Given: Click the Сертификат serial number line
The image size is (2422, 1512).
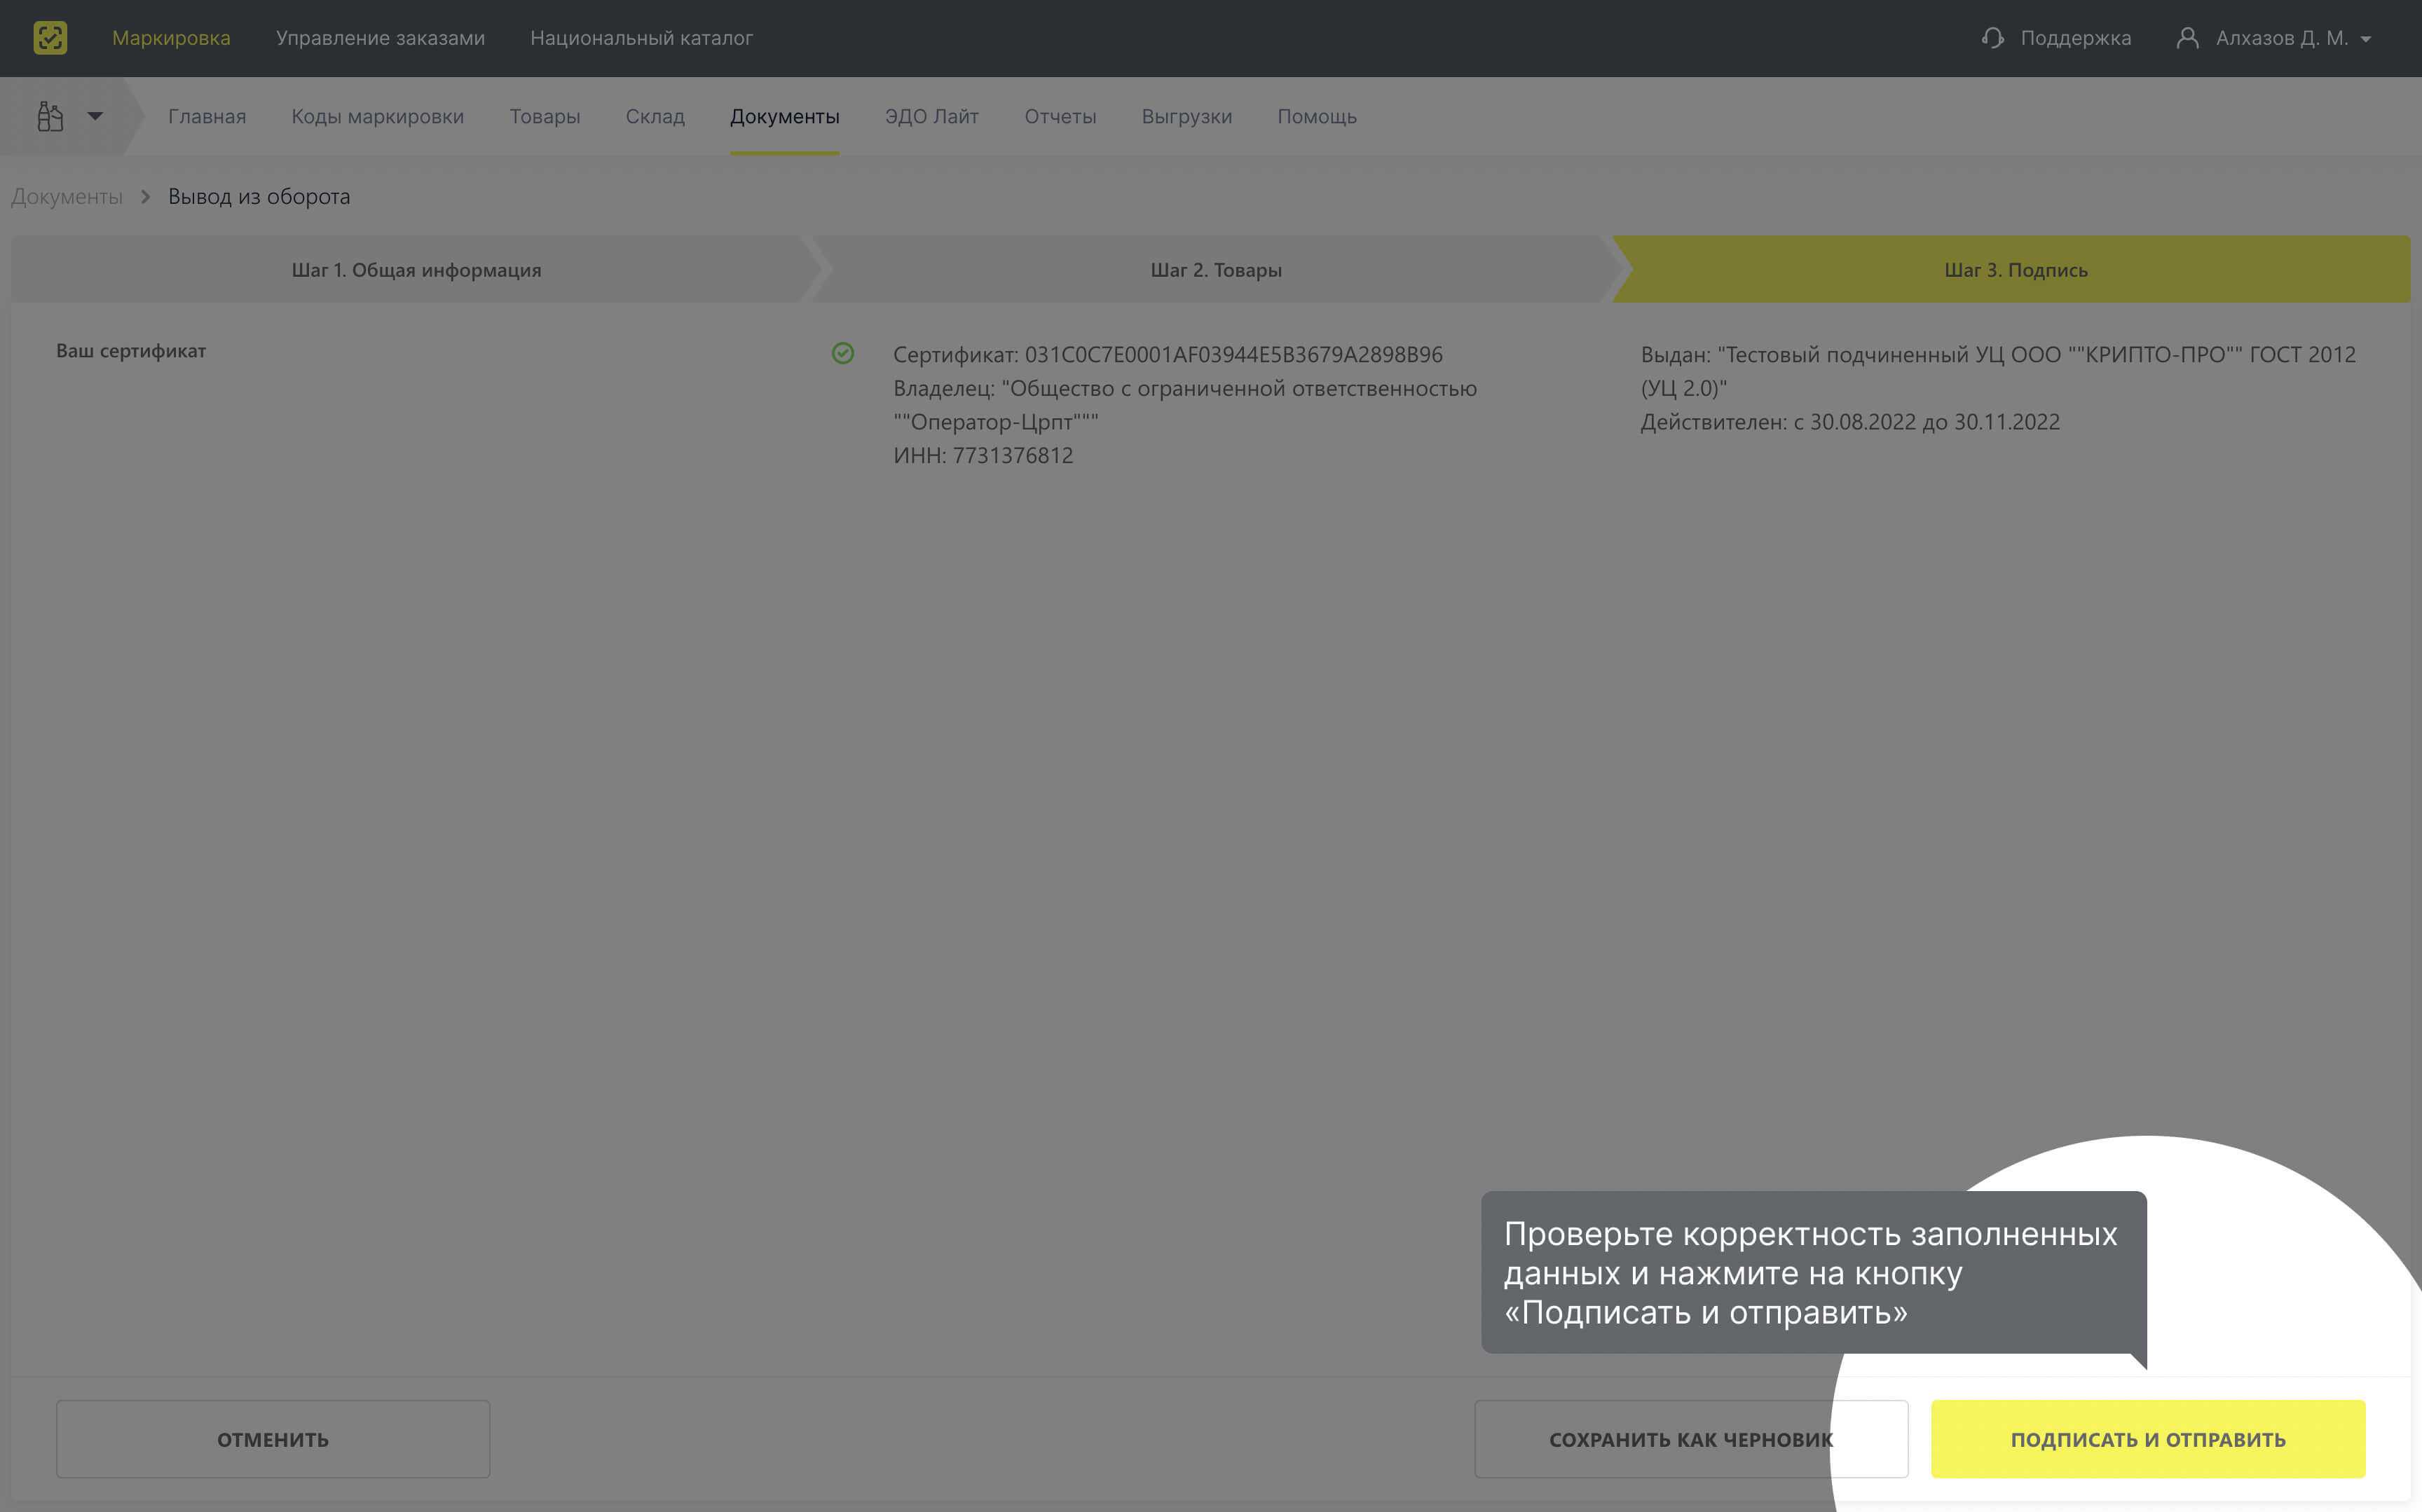Looking at the screenshot, I should (x=1167, y=354).
